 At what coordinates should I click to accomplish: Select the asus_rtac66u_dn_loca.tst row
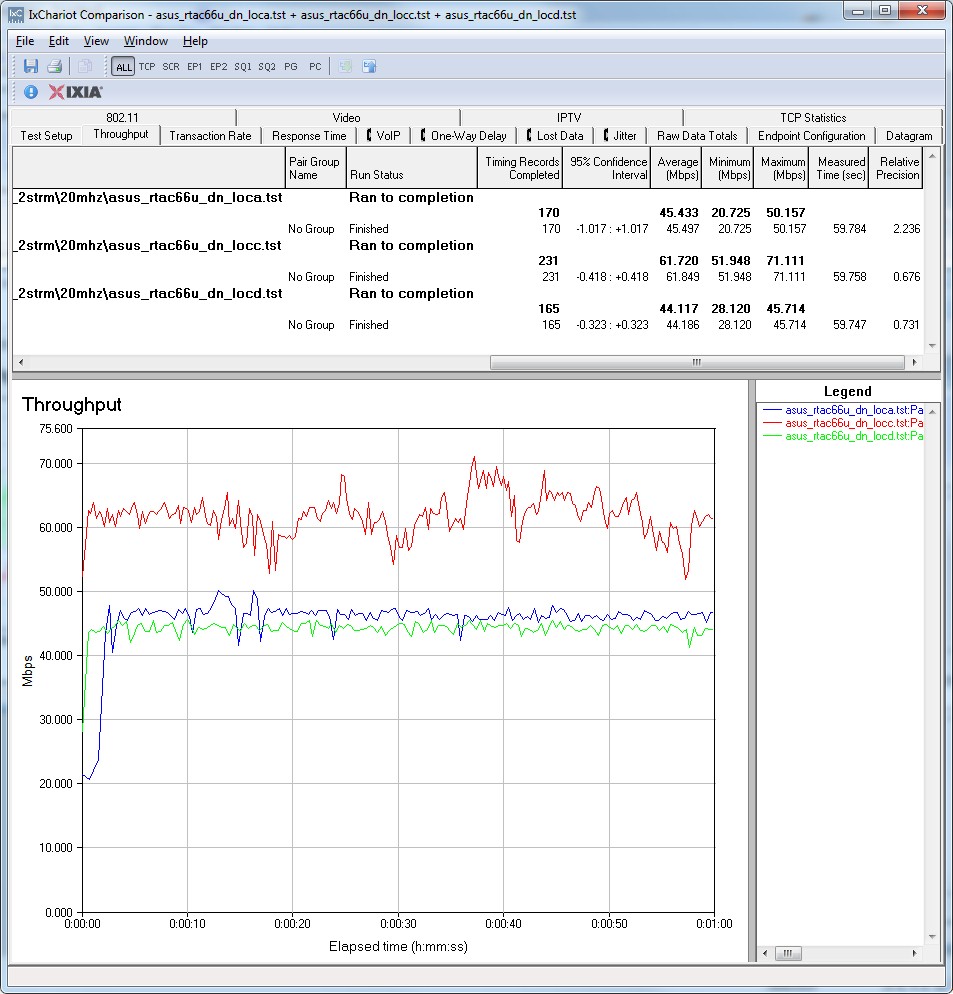(x=467, y=198)
